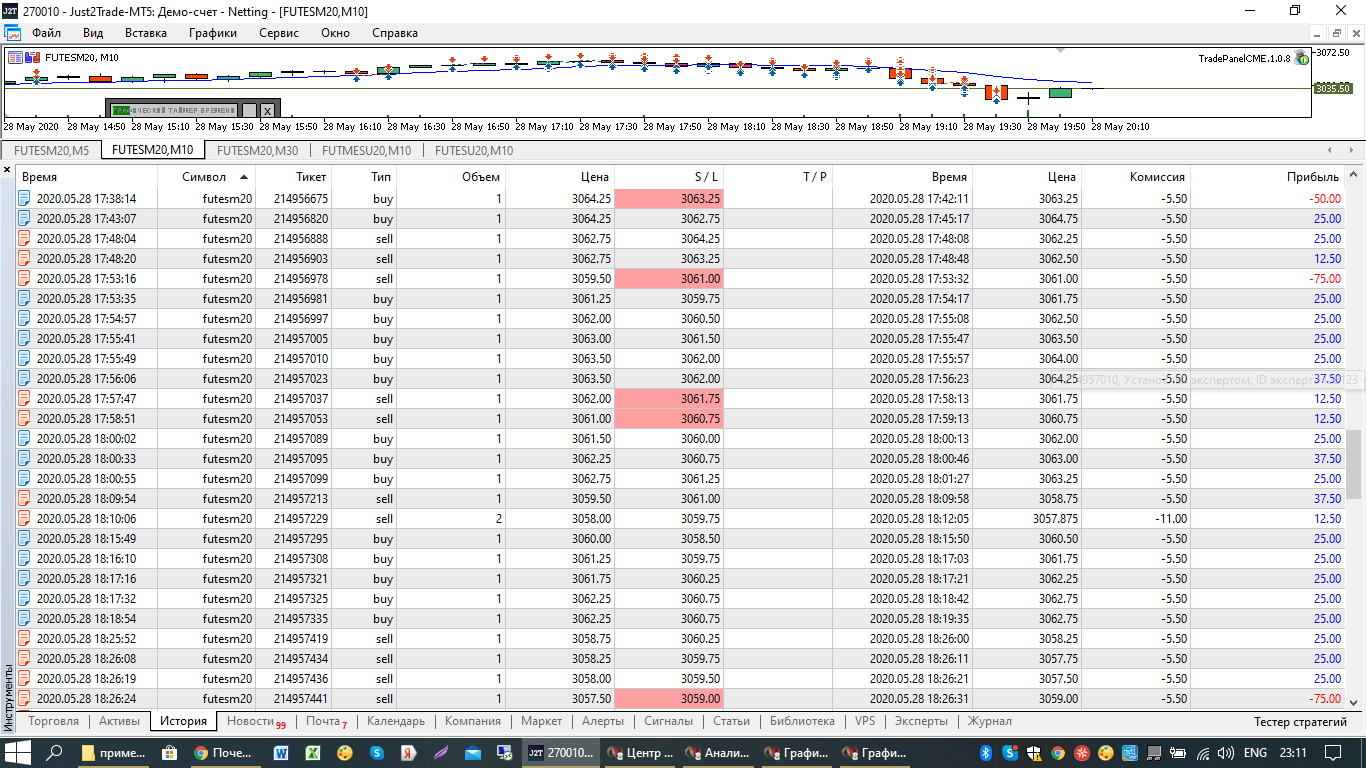Open the depth of market icon on chart
Image resolution: width=1366 pixels, height=768 pixels.
pyautogui.click(x=34, y=57)
